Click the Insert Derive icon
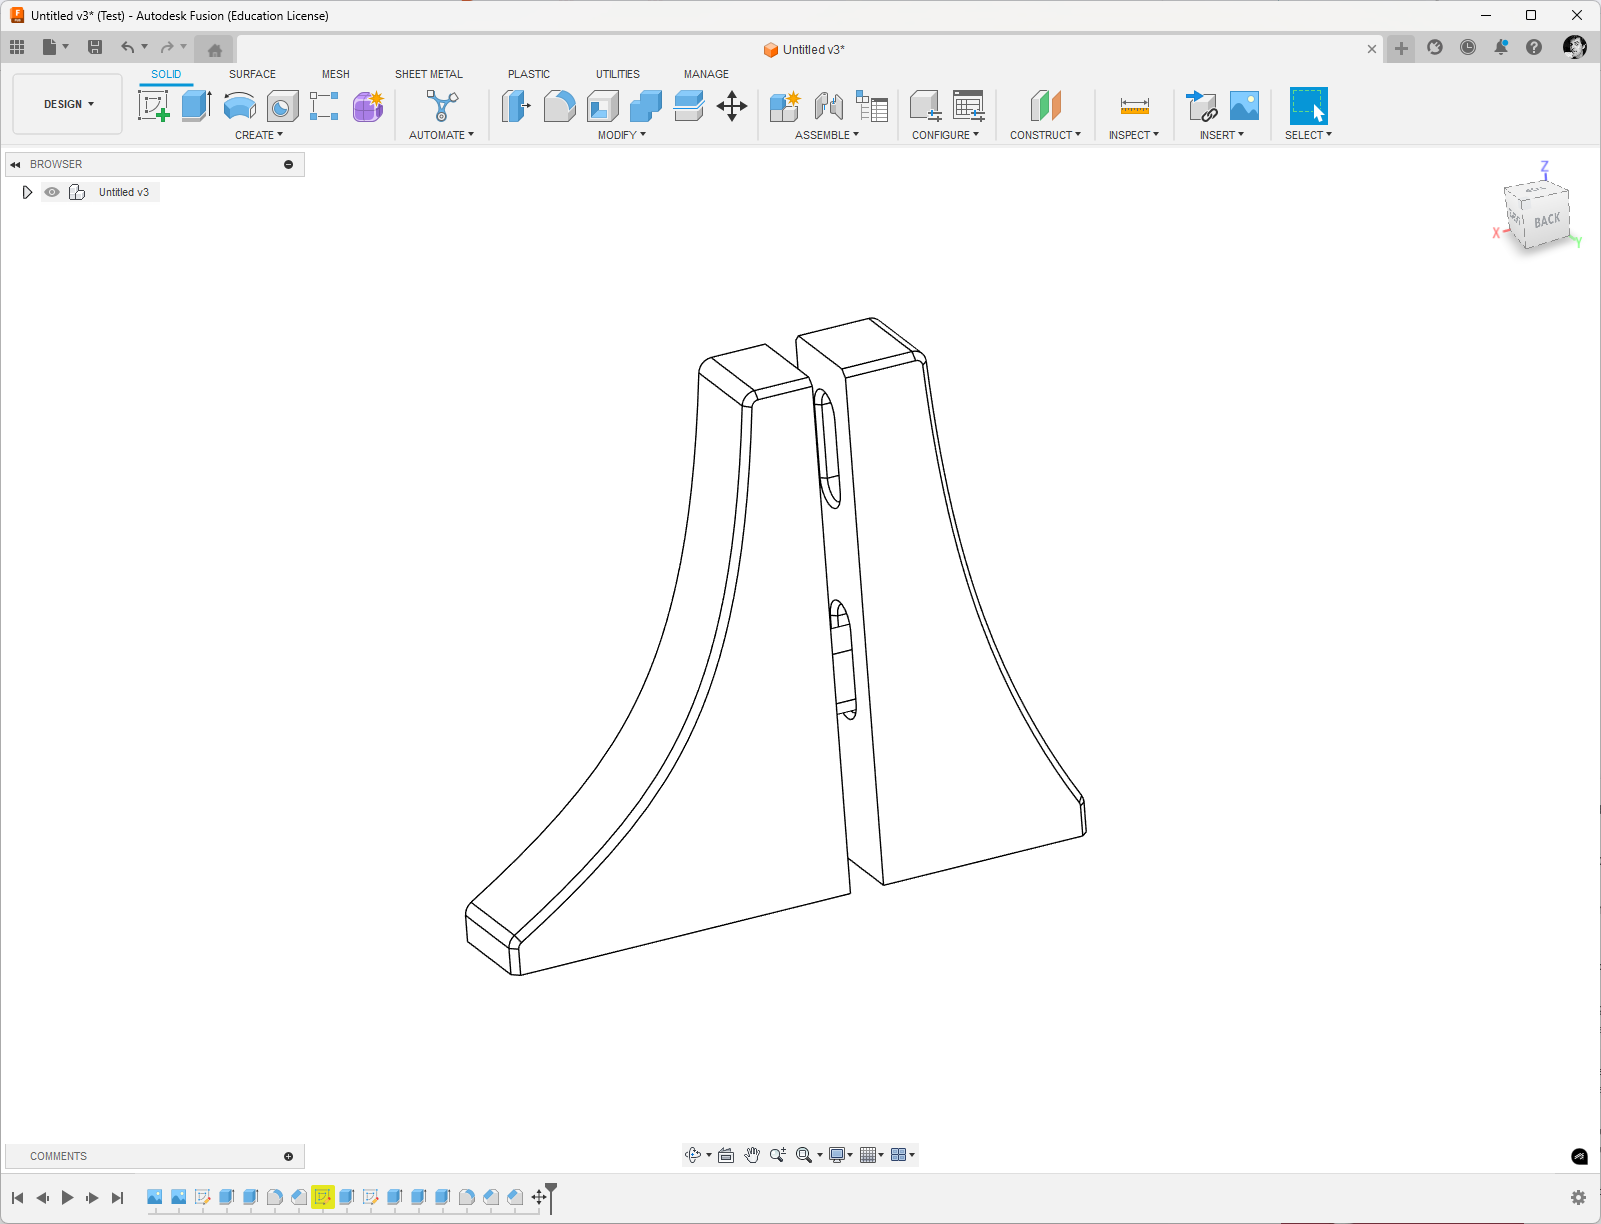Viewport: 1601px width, 1224px height. click(x=1201, y=105)
